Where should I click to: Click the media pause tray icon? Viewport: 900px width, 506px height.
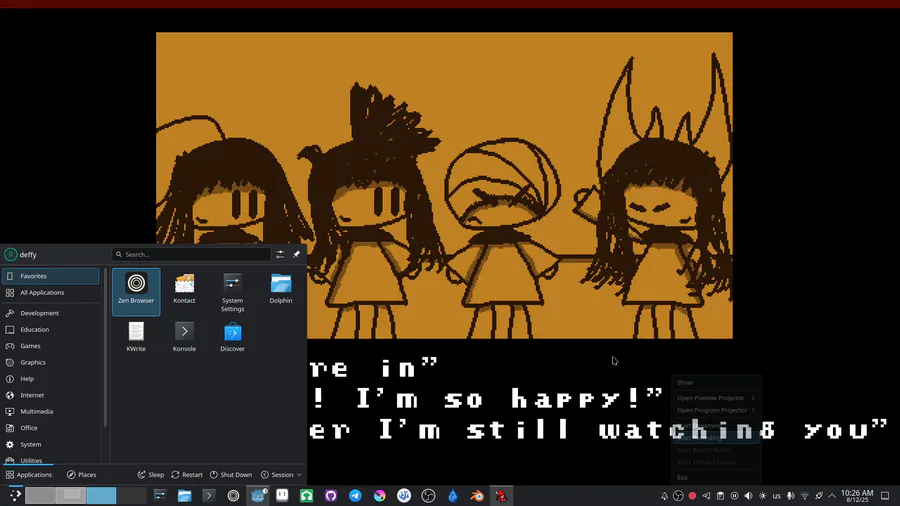(734, 496)
